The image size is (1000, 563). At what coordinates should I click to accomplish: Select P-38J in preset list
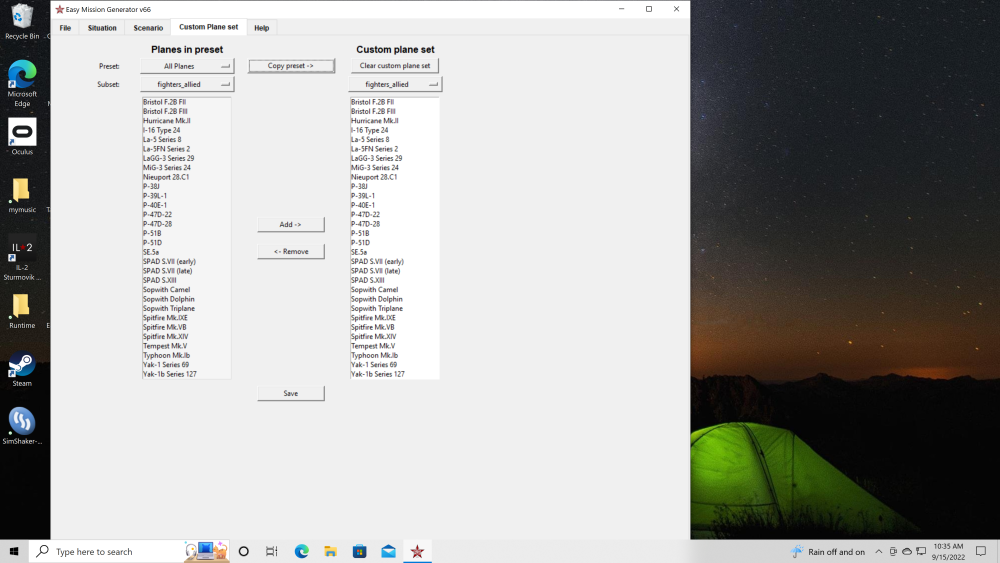click(151, 186)
